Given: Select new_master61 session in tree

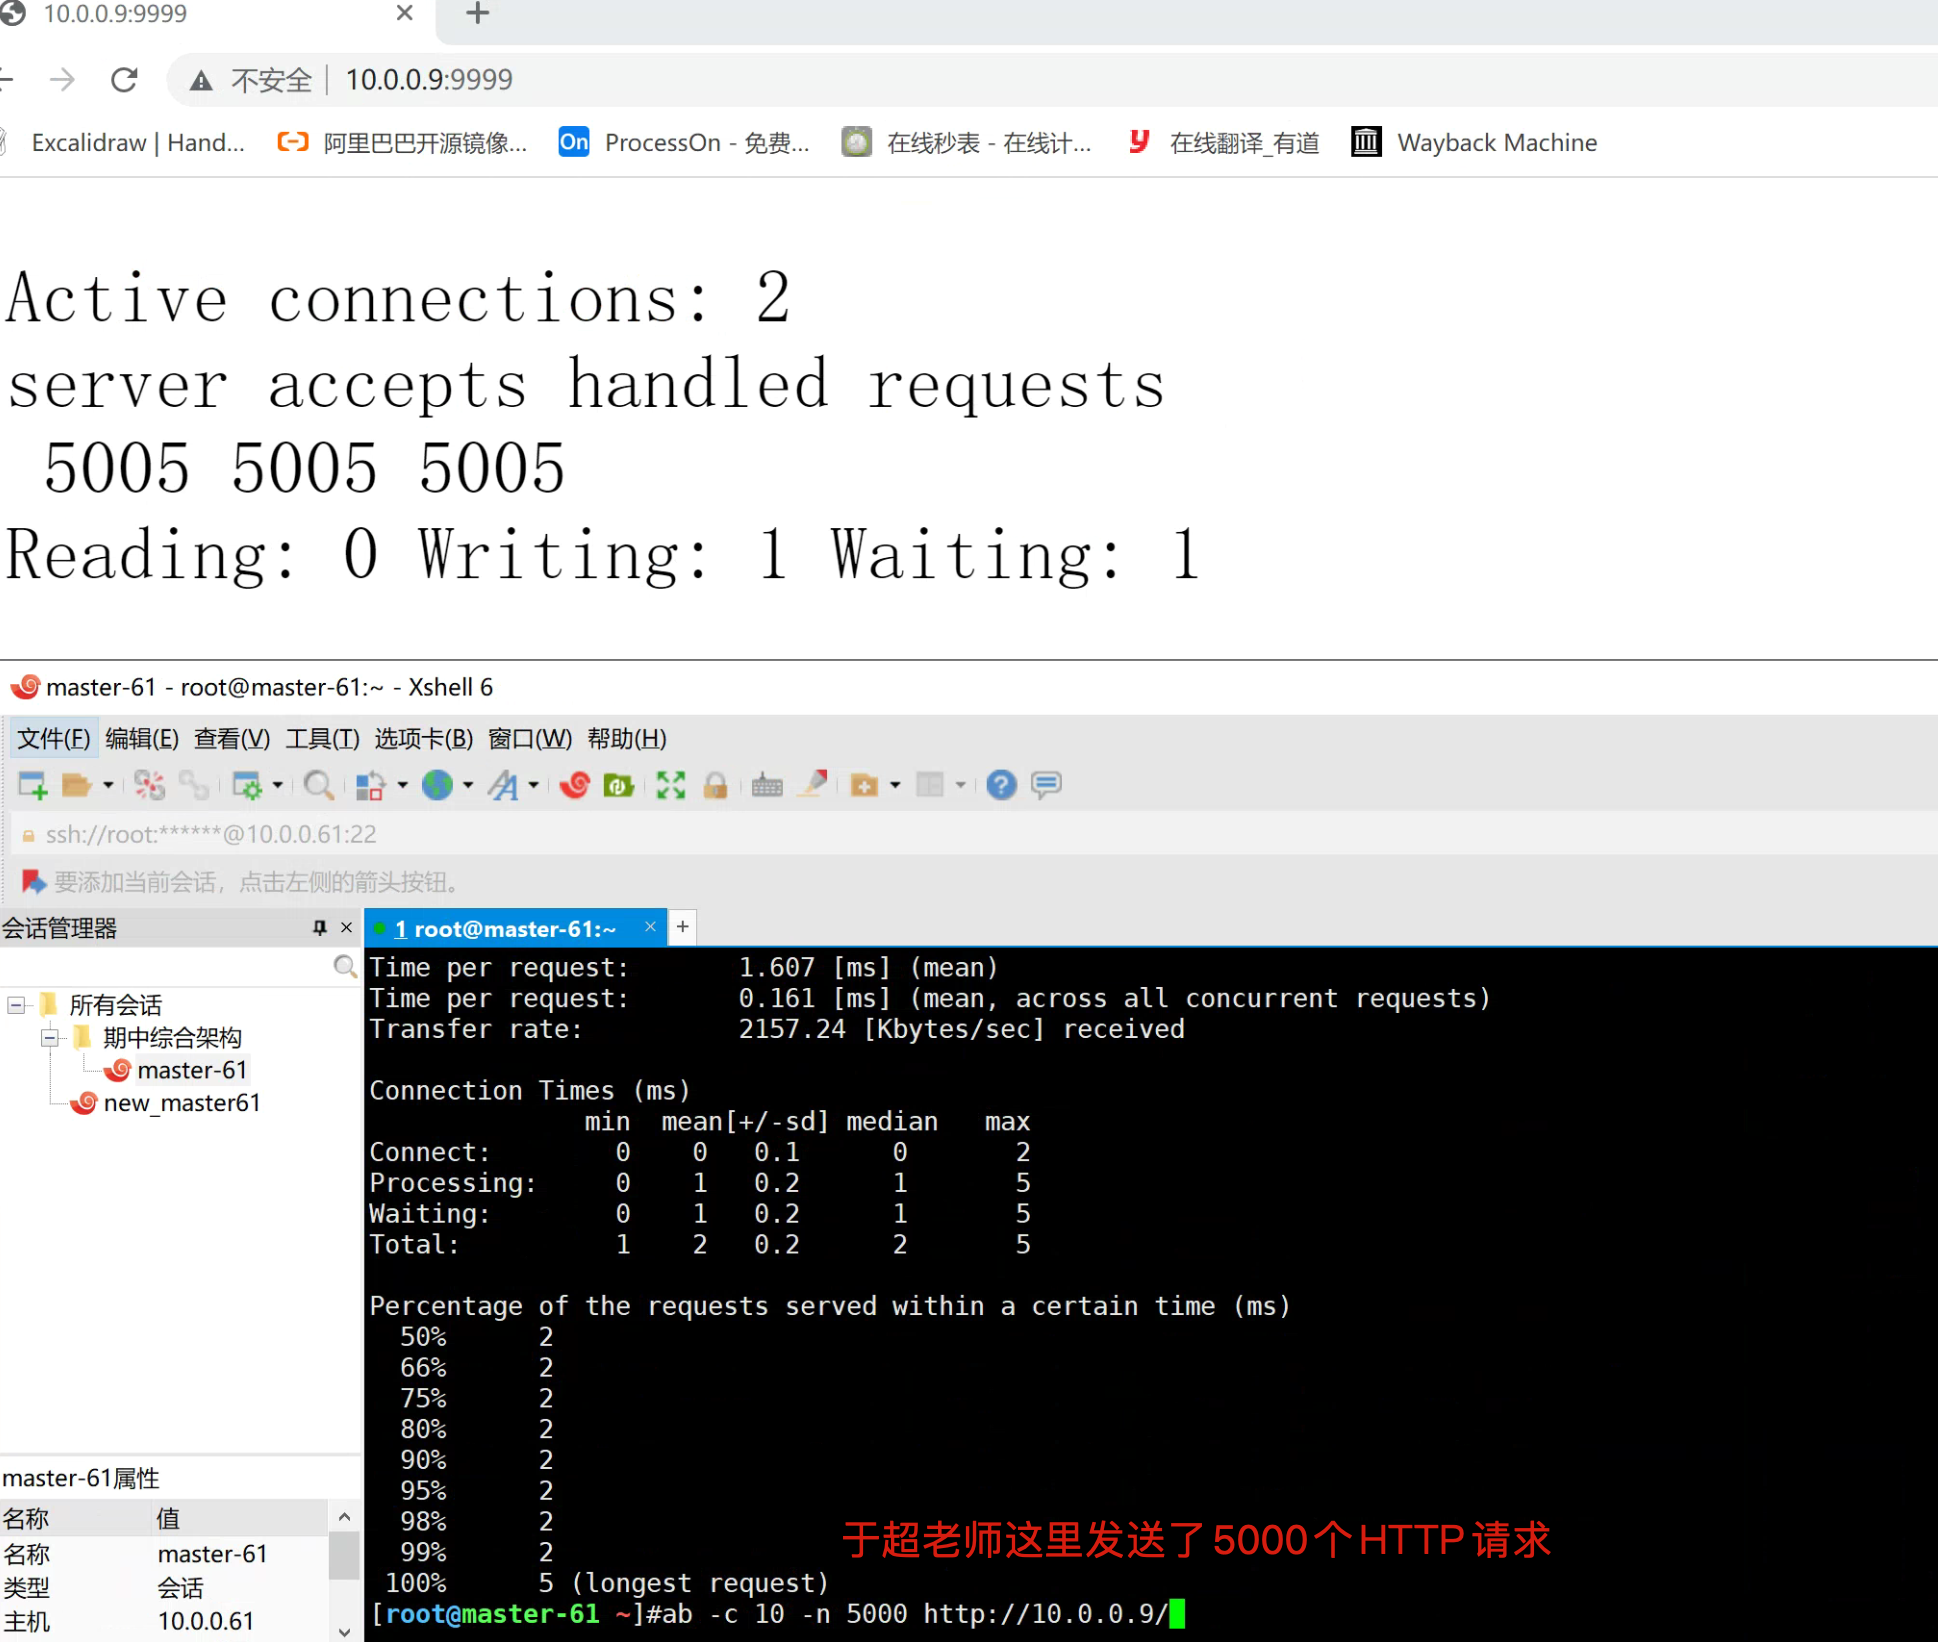Looking at the screenshot, I should pos(181,1103).
